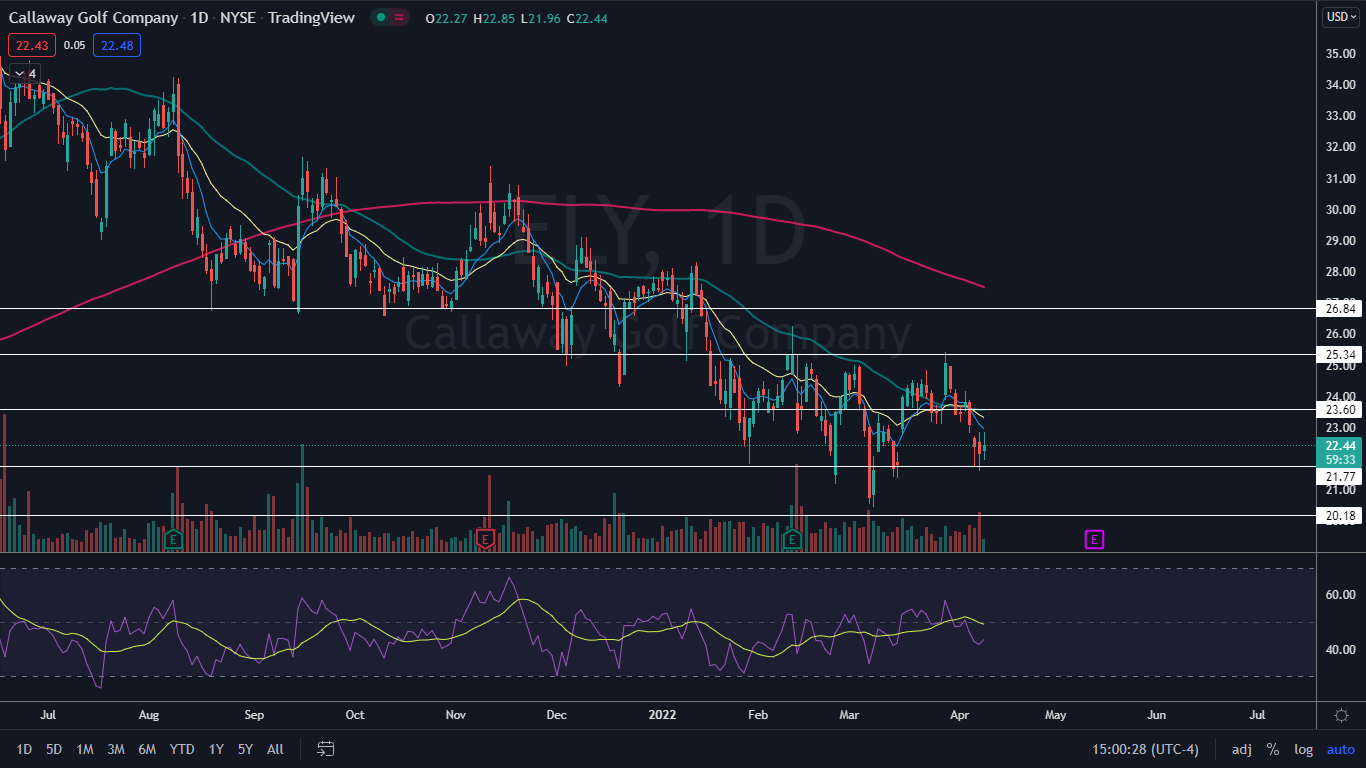Toggle percent scale mode

pyautogui.click(x=1273, y=749)
